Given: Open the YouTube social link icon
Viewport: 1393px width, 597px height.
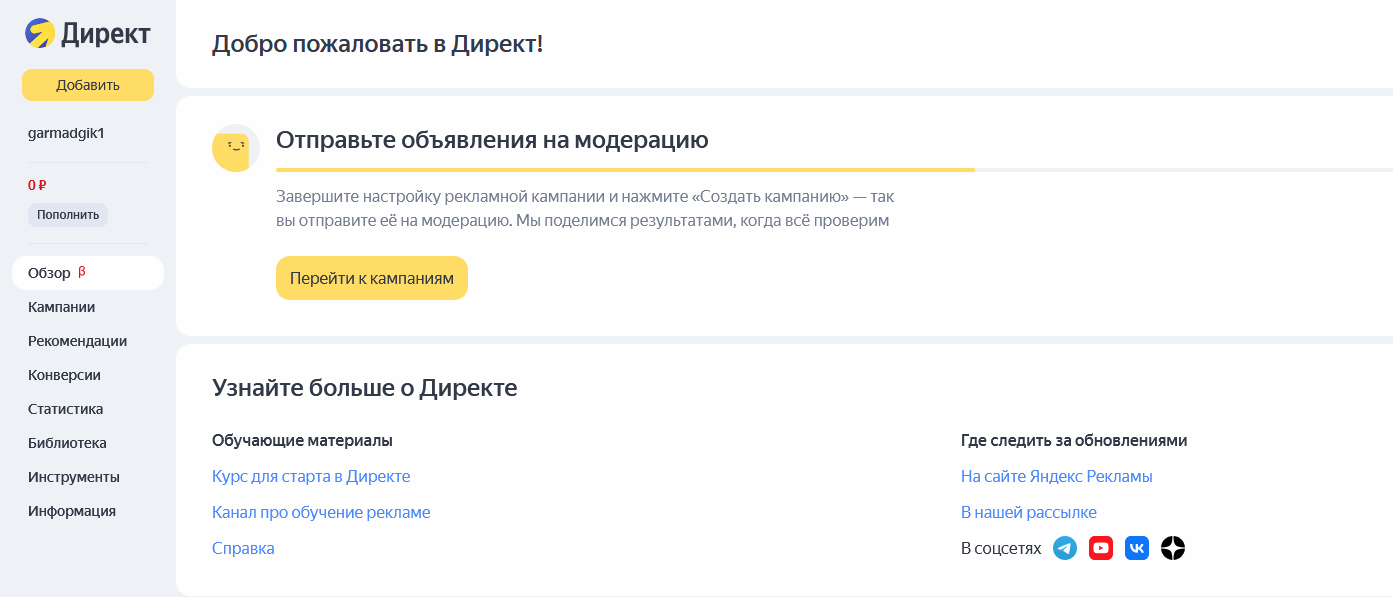Looking at the screenshot, I should pos(1101,548).
